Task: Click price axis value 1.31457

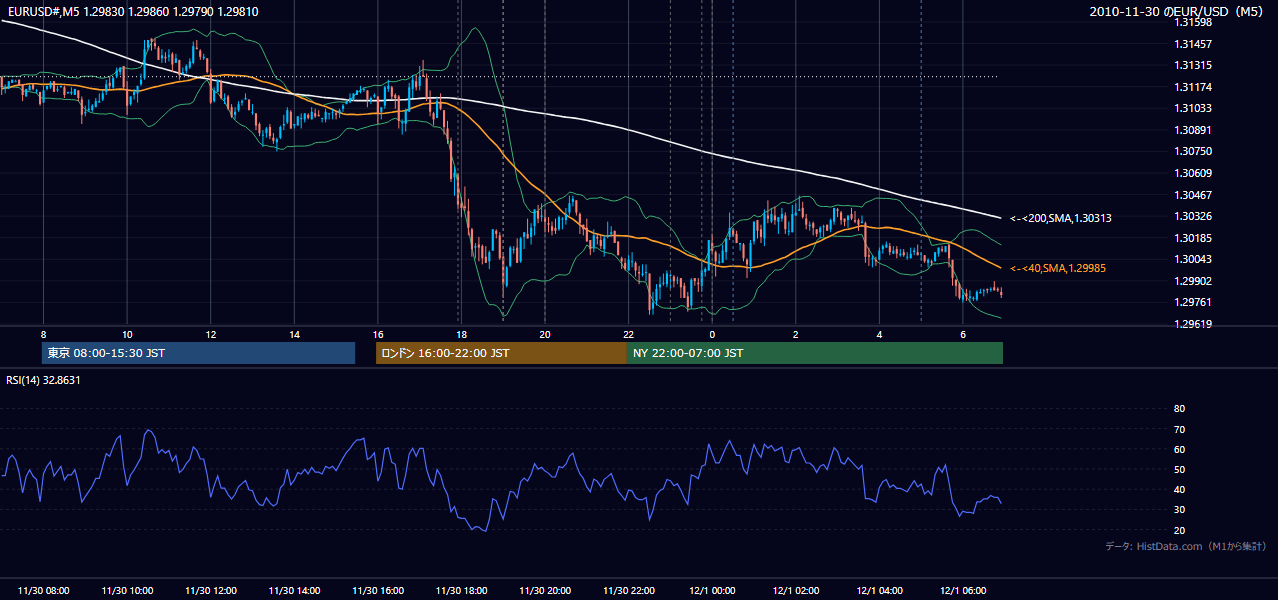Action: click(1193, 44)
